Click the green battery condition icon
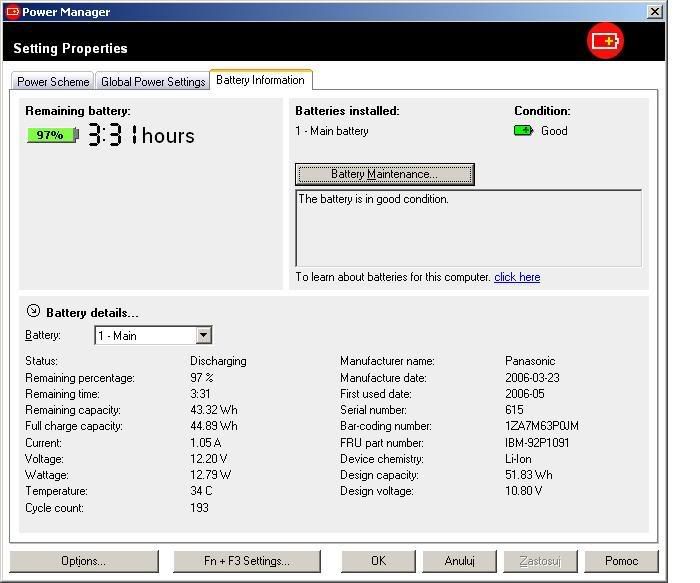This screenshot has height=583, width=700. point(523,131)
